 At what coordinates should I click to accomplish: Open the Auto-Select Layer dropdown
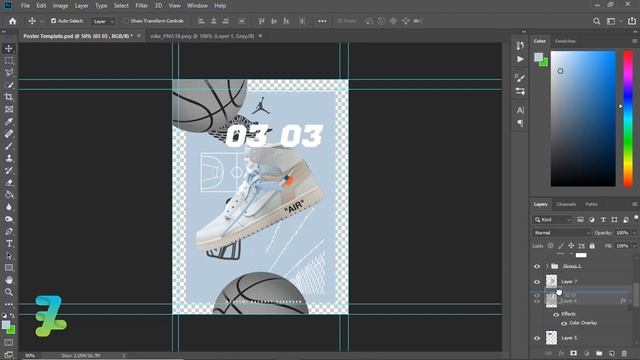tap(103, 21)
